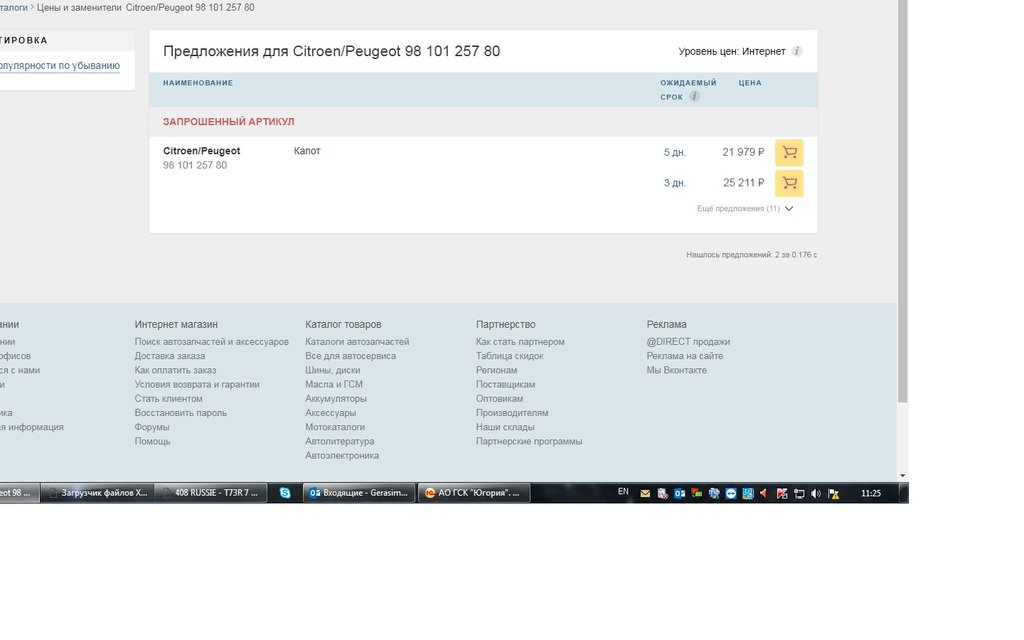Open Масла и ГСМ link

pyautogui.click(x=334, y=385)
